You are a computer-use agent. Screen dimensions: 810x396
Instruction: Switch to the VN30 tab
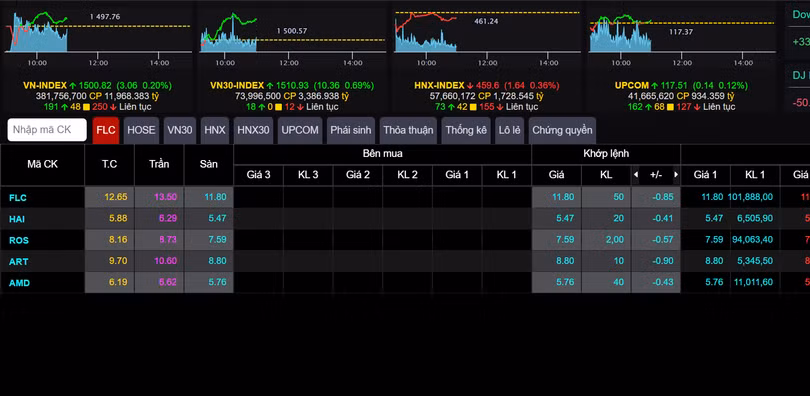pyautogui.click(x=180, y=130)
